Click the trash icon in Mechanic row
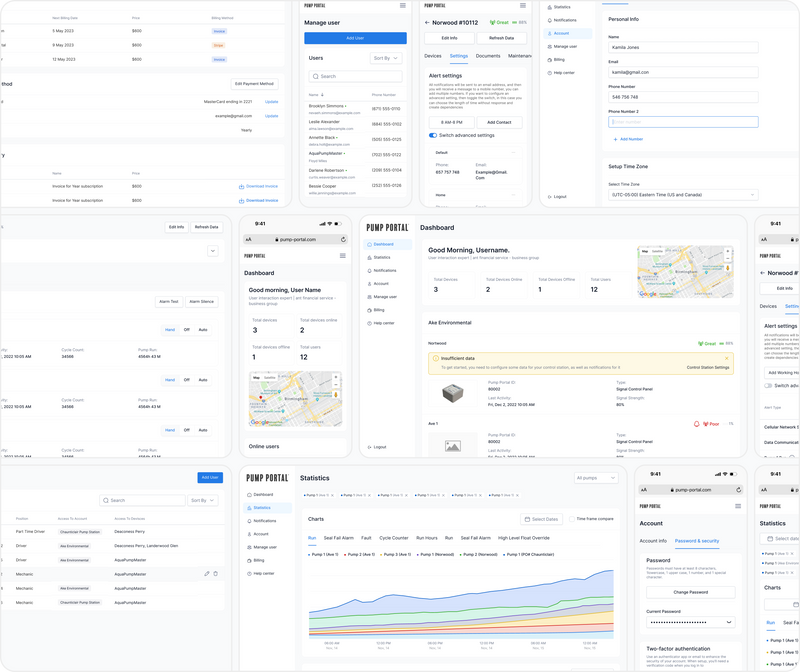 pyautogui.click(x=215, y=574)
